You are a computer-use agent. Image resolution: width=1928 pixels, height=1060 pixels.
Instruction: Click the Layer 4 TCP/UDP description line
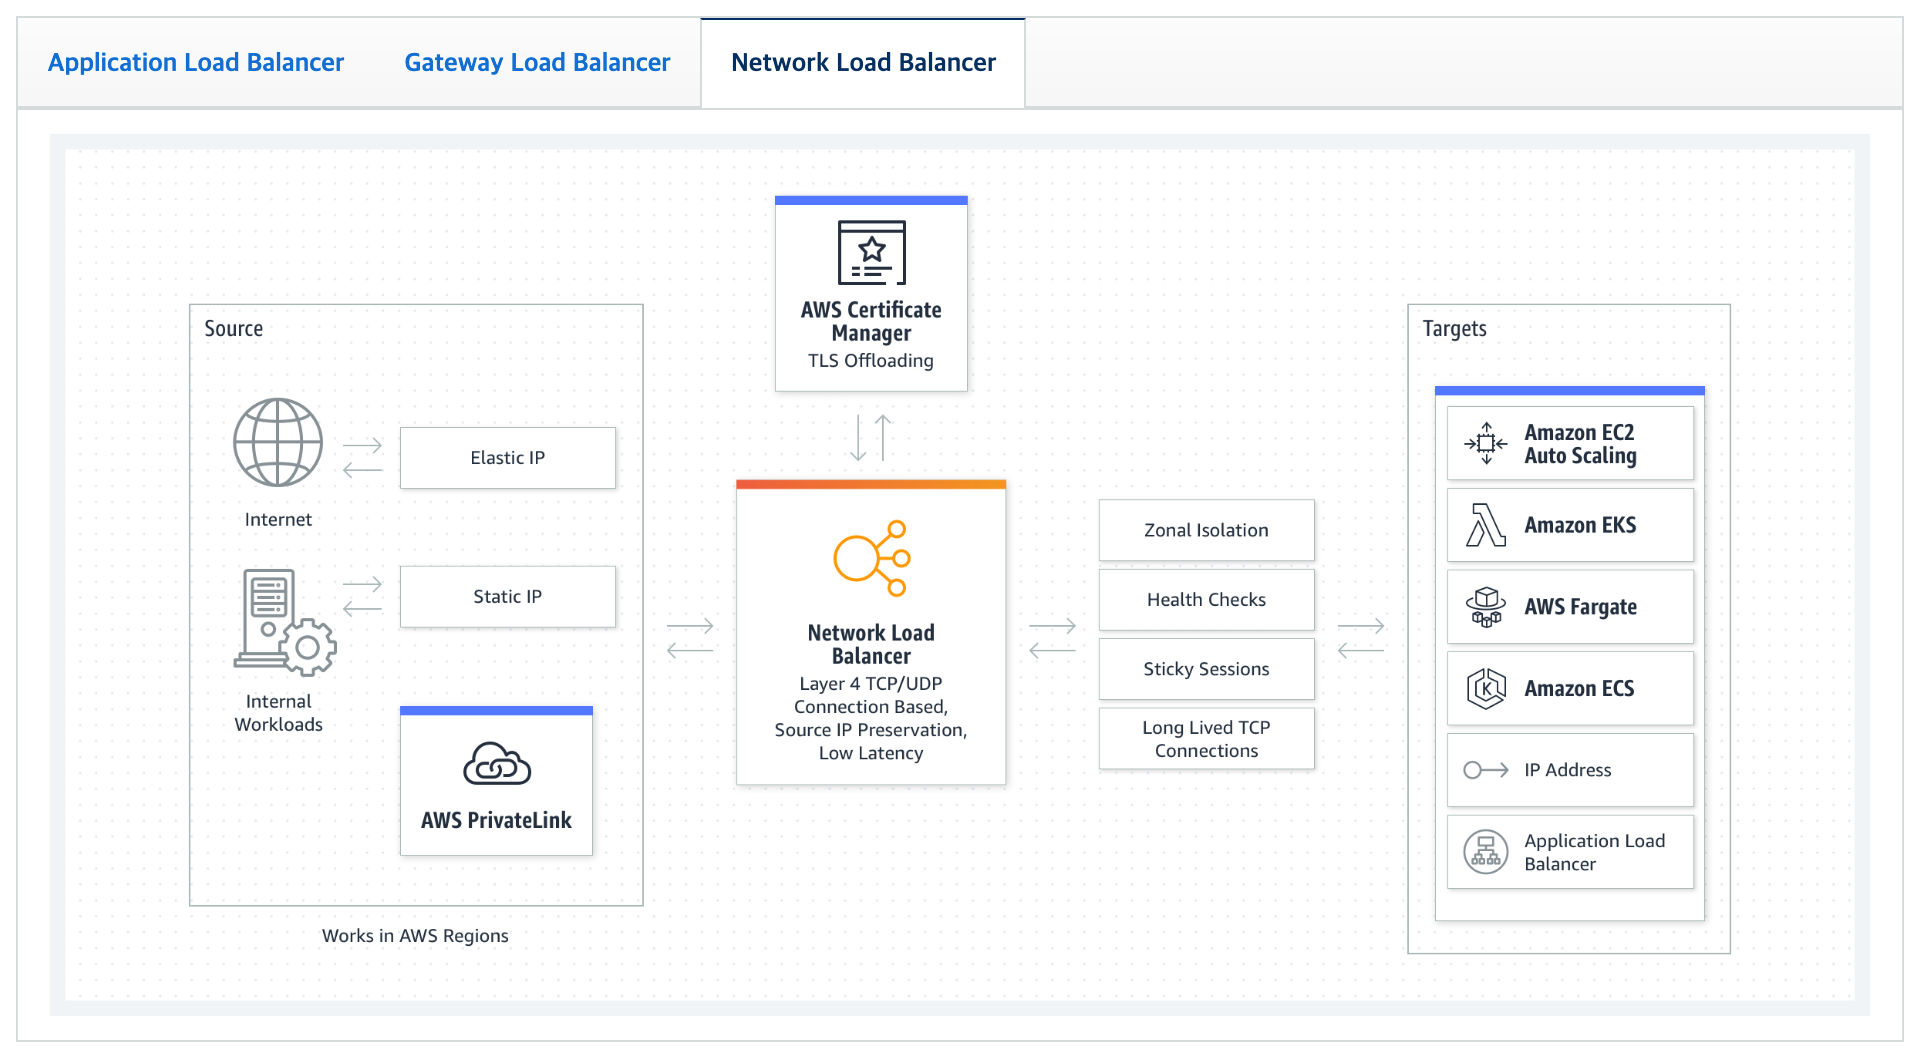(x=871, y=683)
